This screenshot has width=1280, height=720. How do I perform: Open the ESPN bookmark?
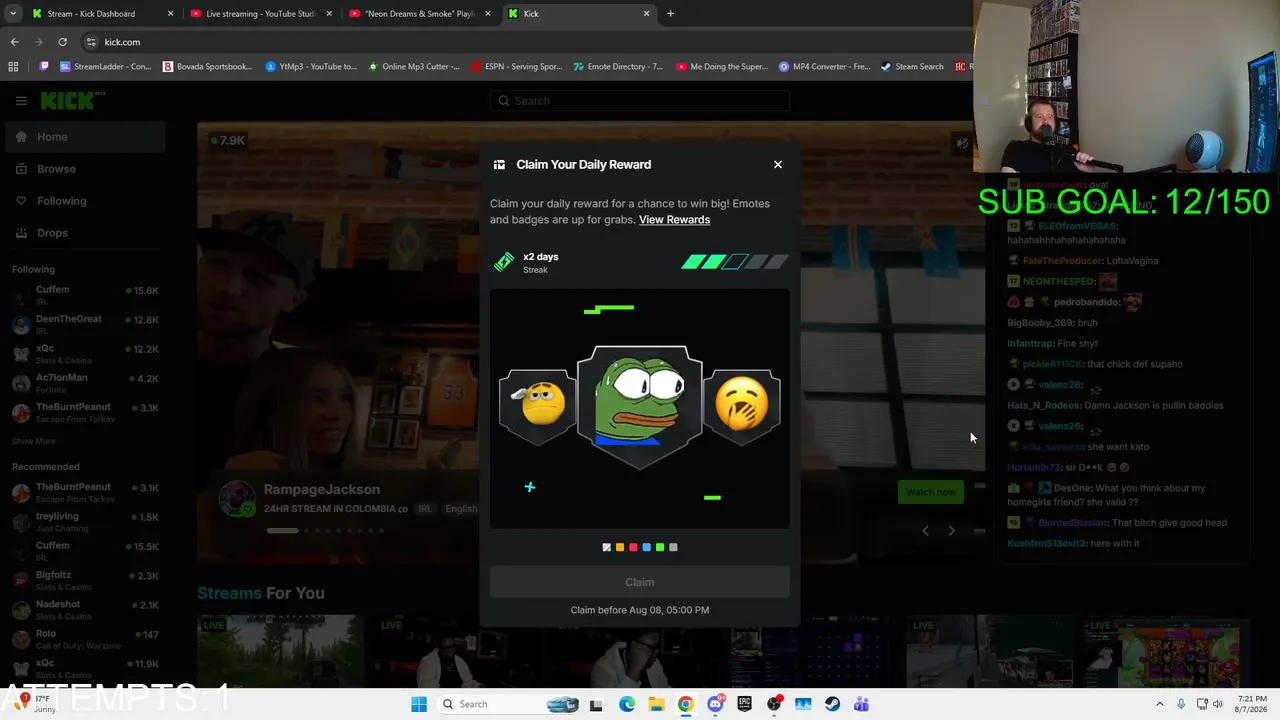click(x=517, y=67)
